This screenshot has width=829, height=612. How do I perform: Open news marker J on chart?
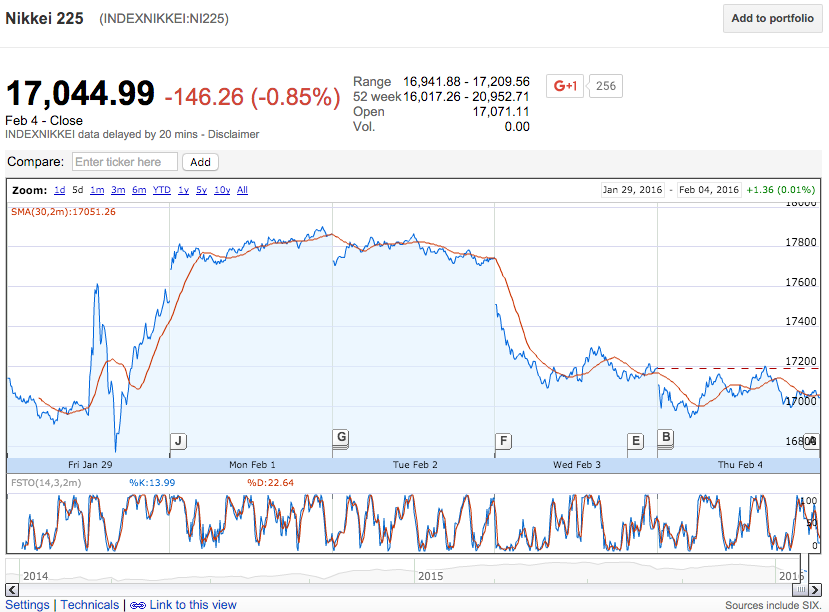coord(178,441)
